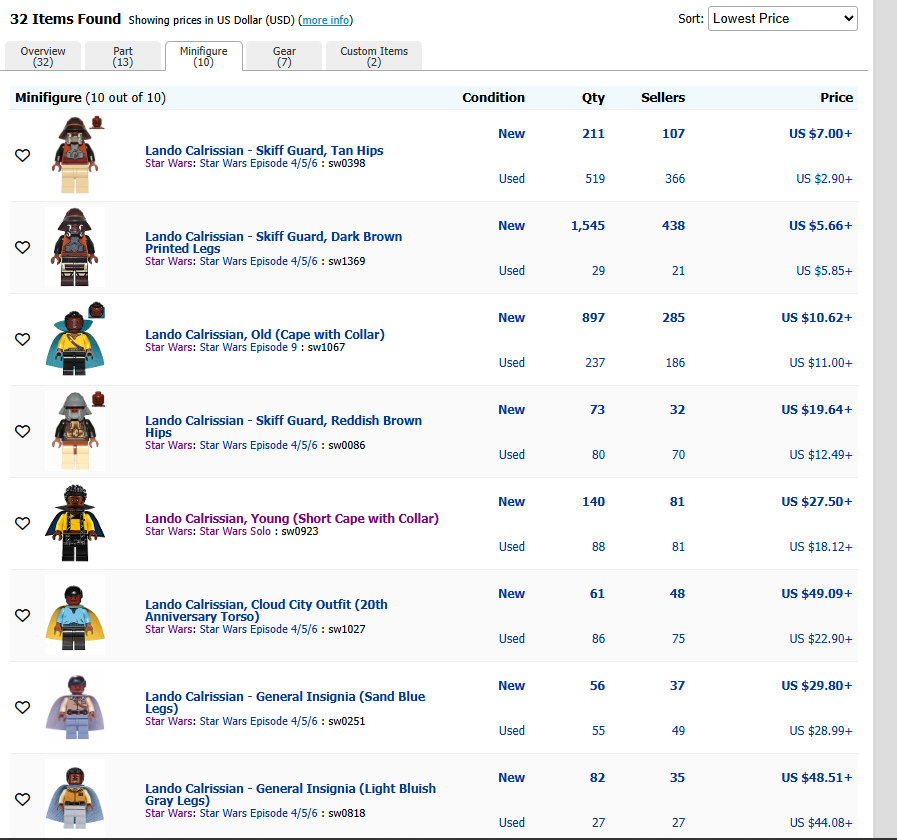The height and width of the screenshot is (840, 897).
Task: Click Star Wars category link under sw0398
Action: point(169,163)
